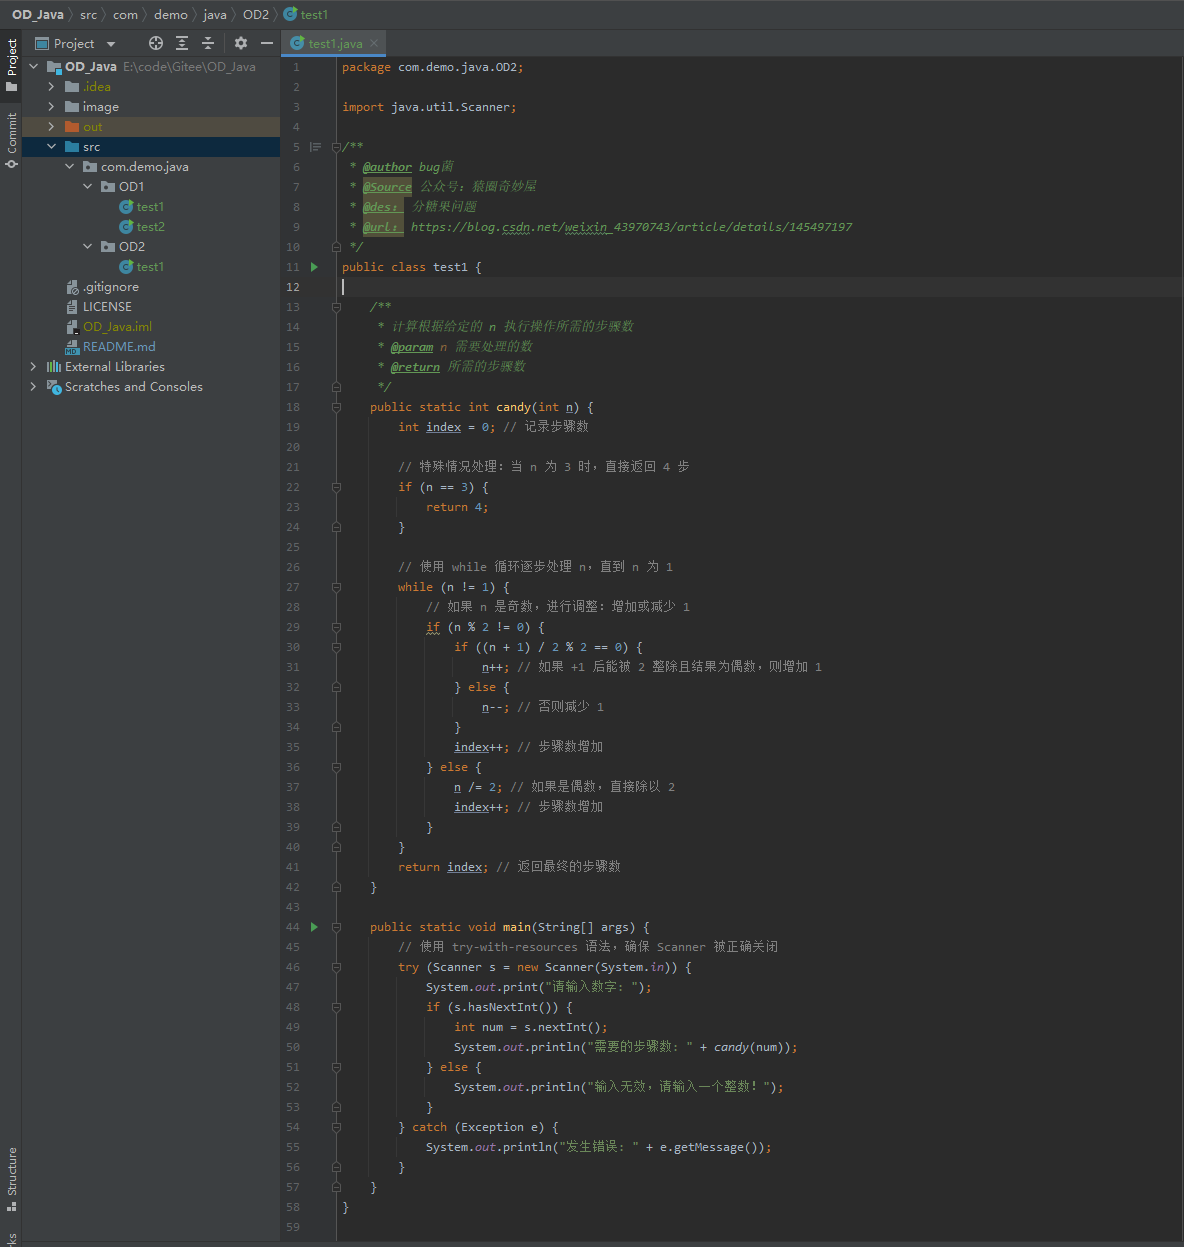This screenshot has height=1247, width=1184.
Task: Click demo in the breadcrumb bar
Action: click(171, 15)
